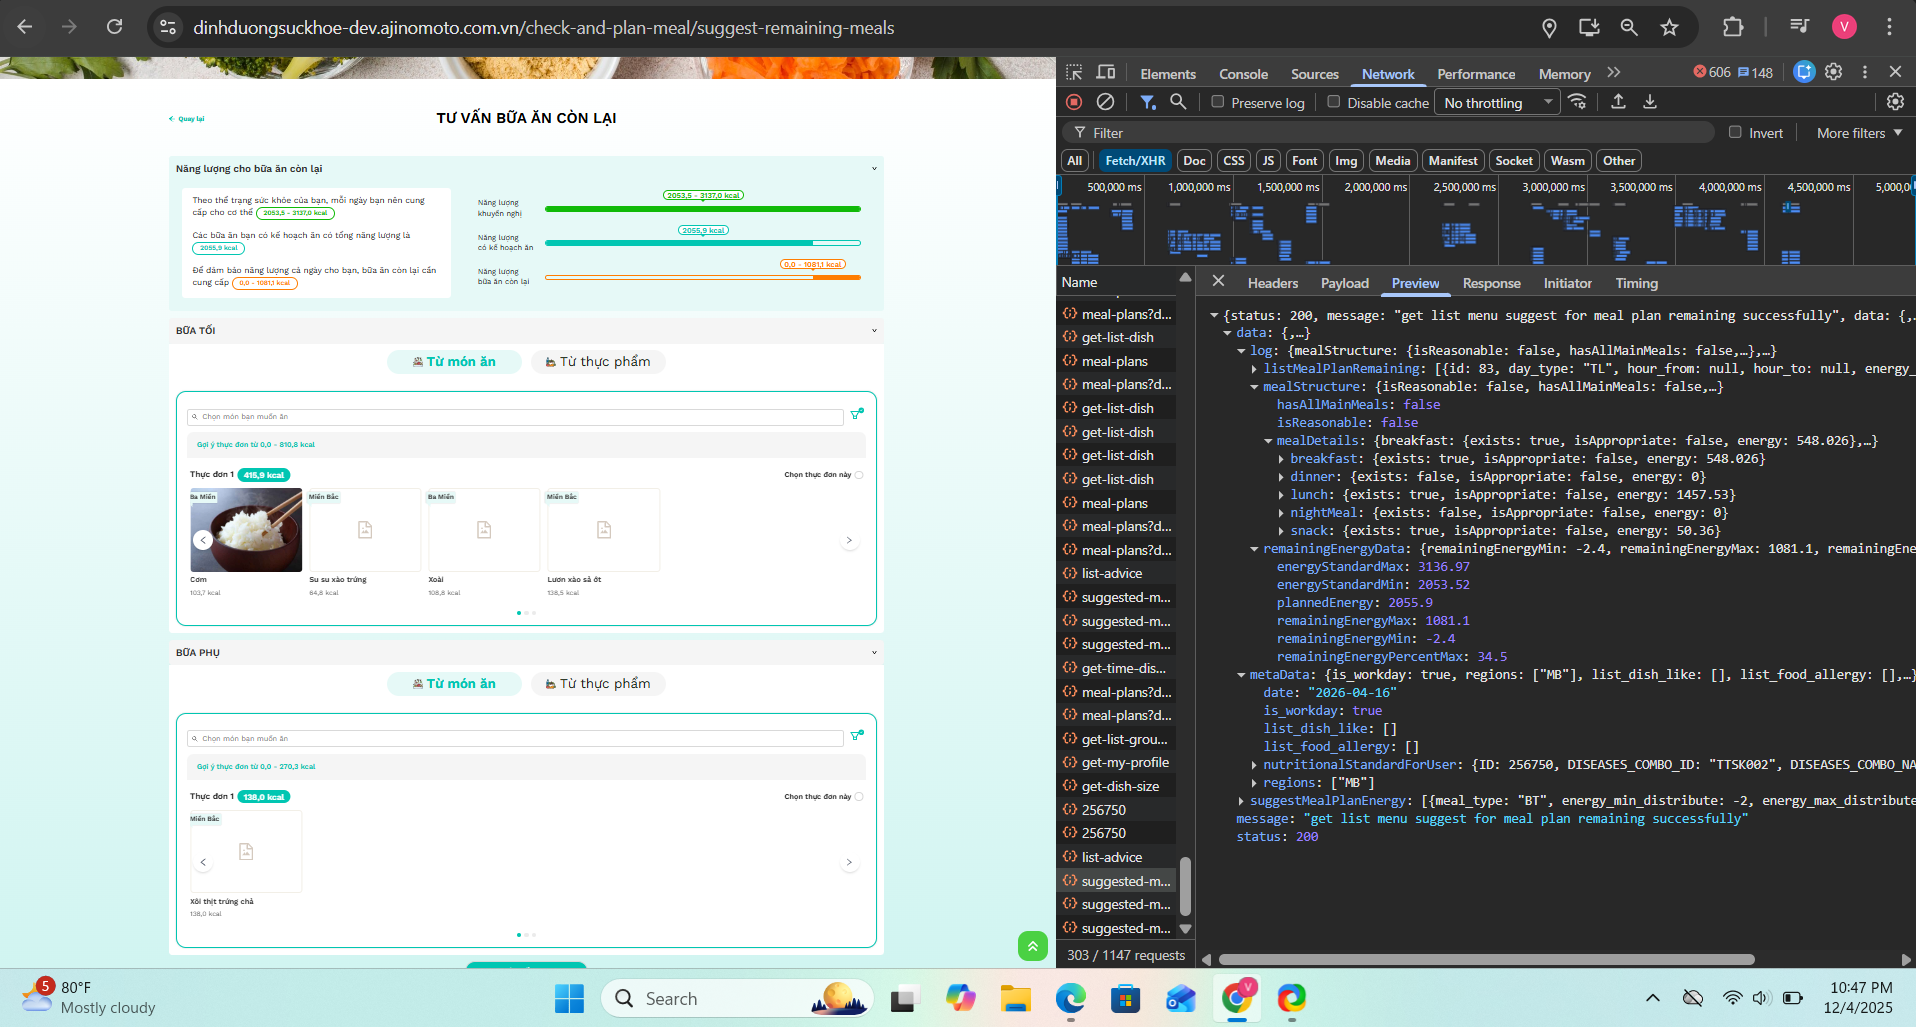Bookmark this page with star icon
This screenshot has width=1916, height=1027.
[x=1669, y=27]
